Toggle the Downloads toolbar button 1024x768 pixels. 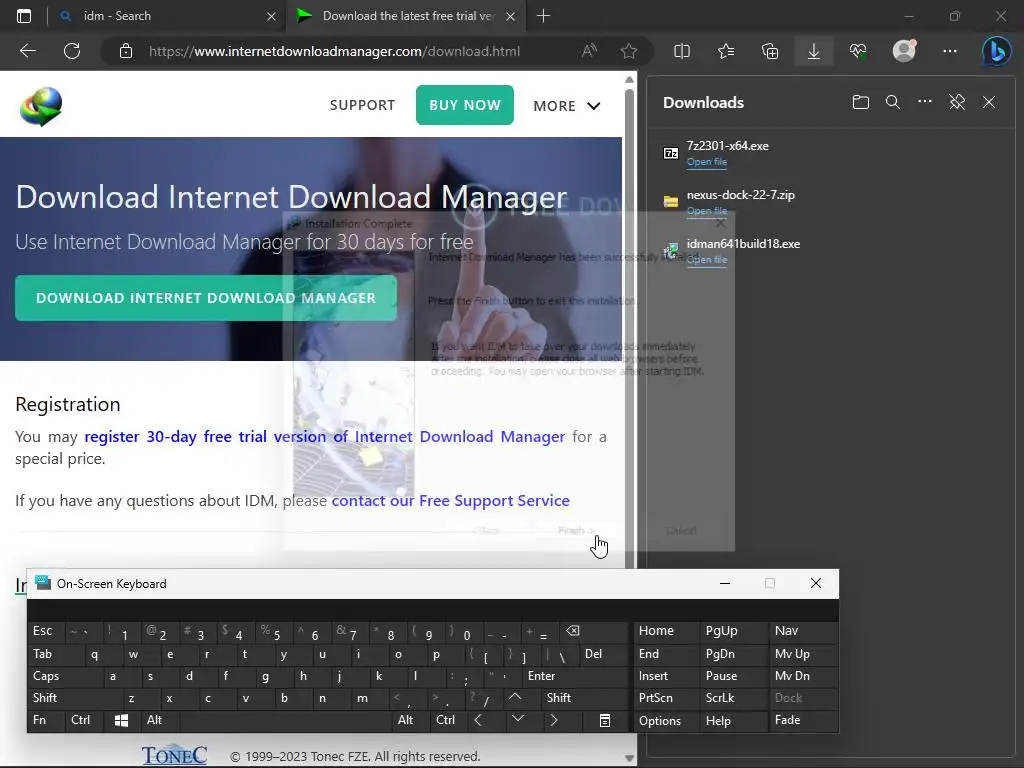coord(814,51)
